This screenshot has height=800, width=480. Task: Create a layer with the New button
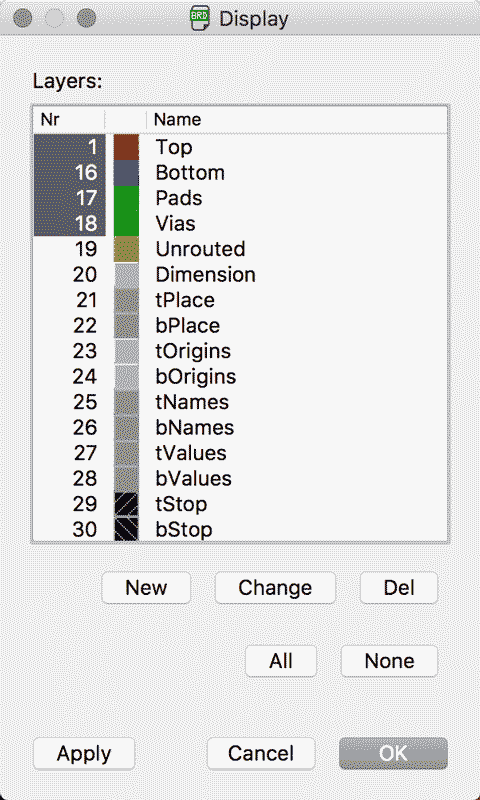146,588
